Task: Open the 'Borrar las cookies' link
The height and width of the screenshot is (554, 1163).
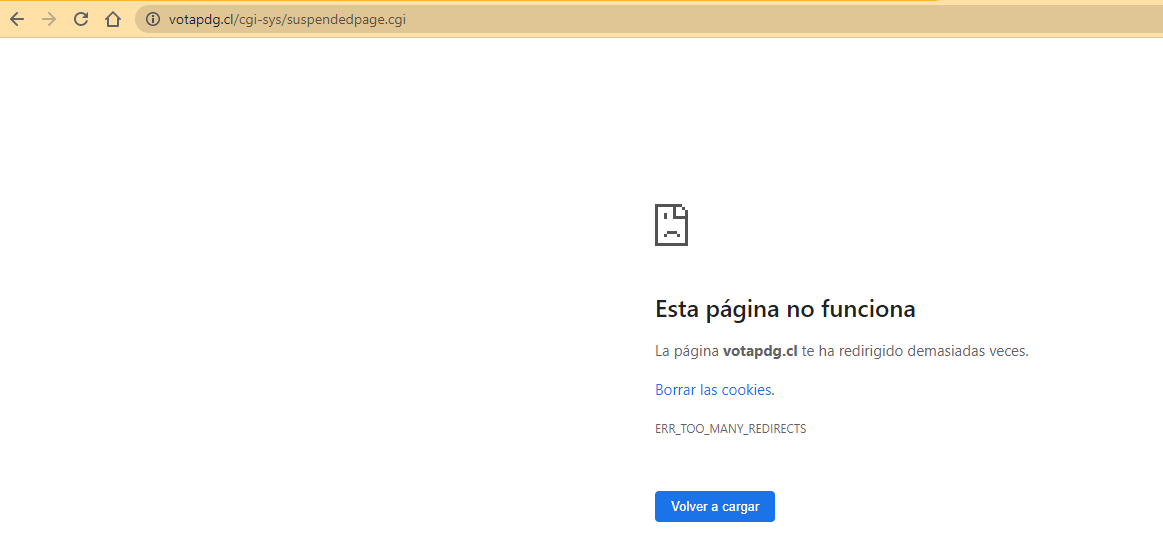Action: tap(714, 389)
